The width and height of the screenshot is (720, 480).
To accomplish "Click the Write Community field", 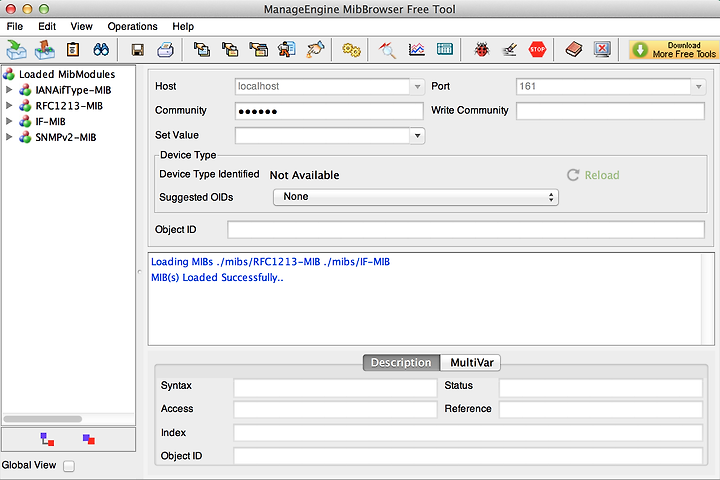I will (610, 111).
